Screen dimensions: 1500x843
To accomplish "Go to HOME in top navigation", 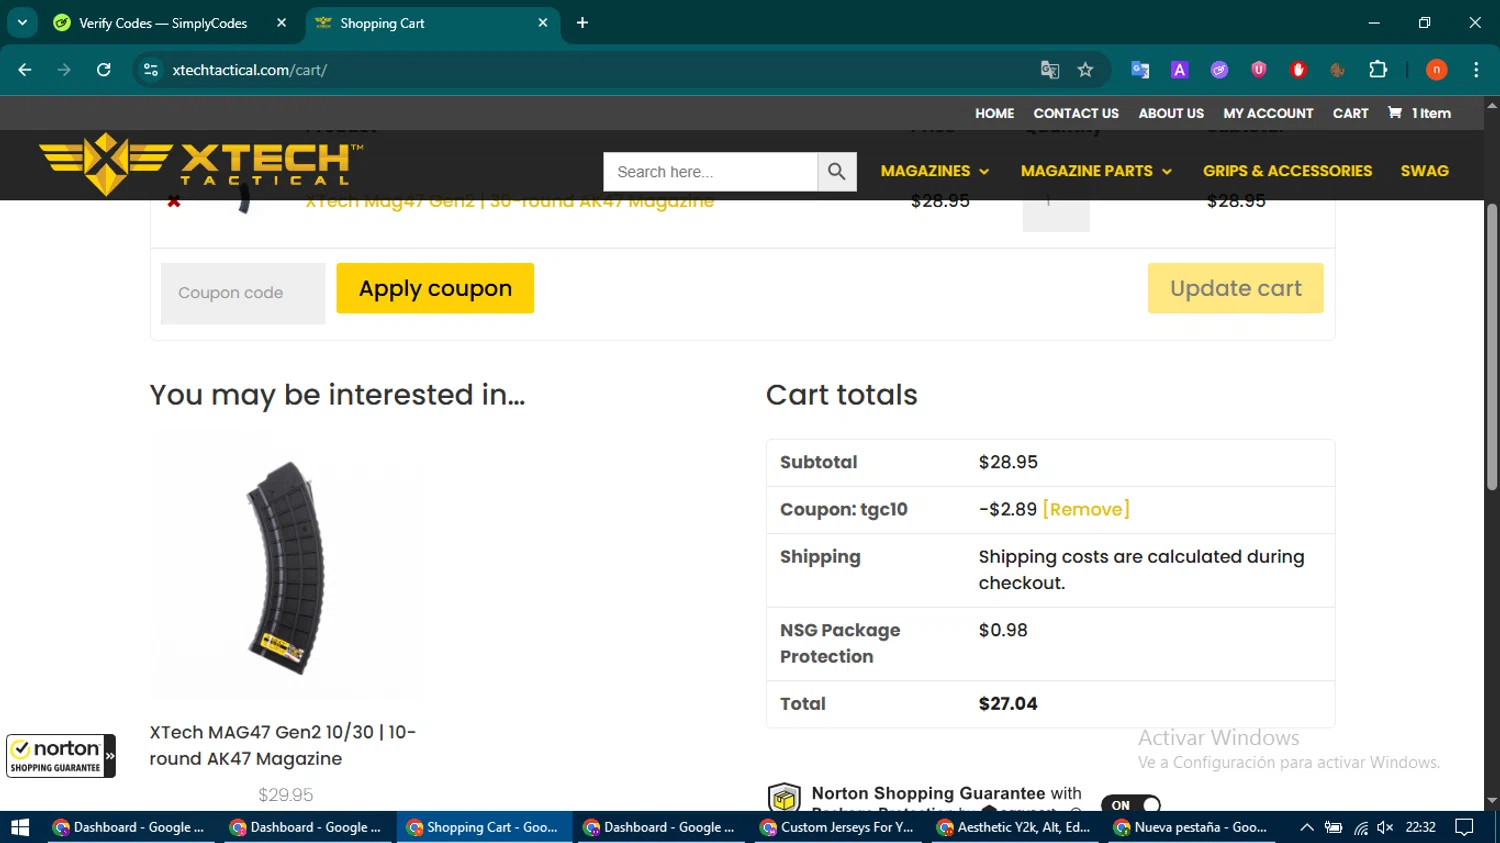I will (994, 113).
